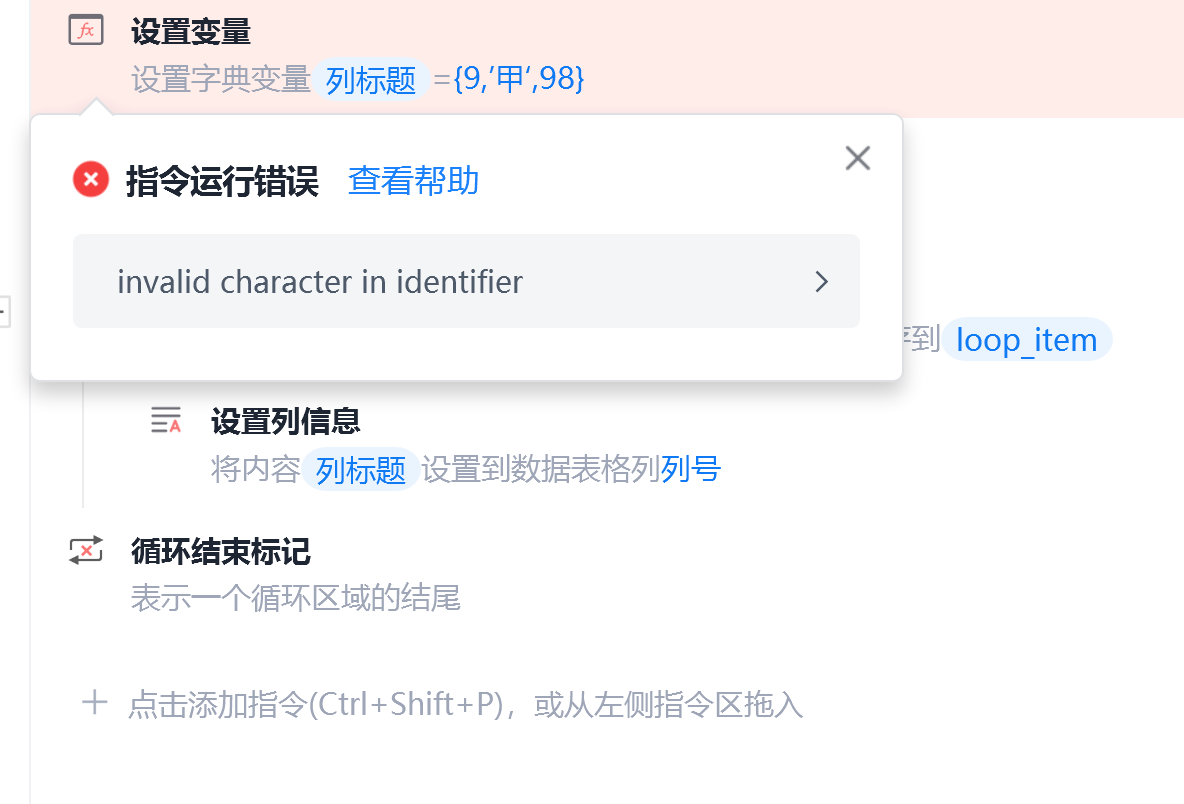1184x804 pixels.
Task: Click the blue 列号 parameter link
Action: (x=690, y=469)
